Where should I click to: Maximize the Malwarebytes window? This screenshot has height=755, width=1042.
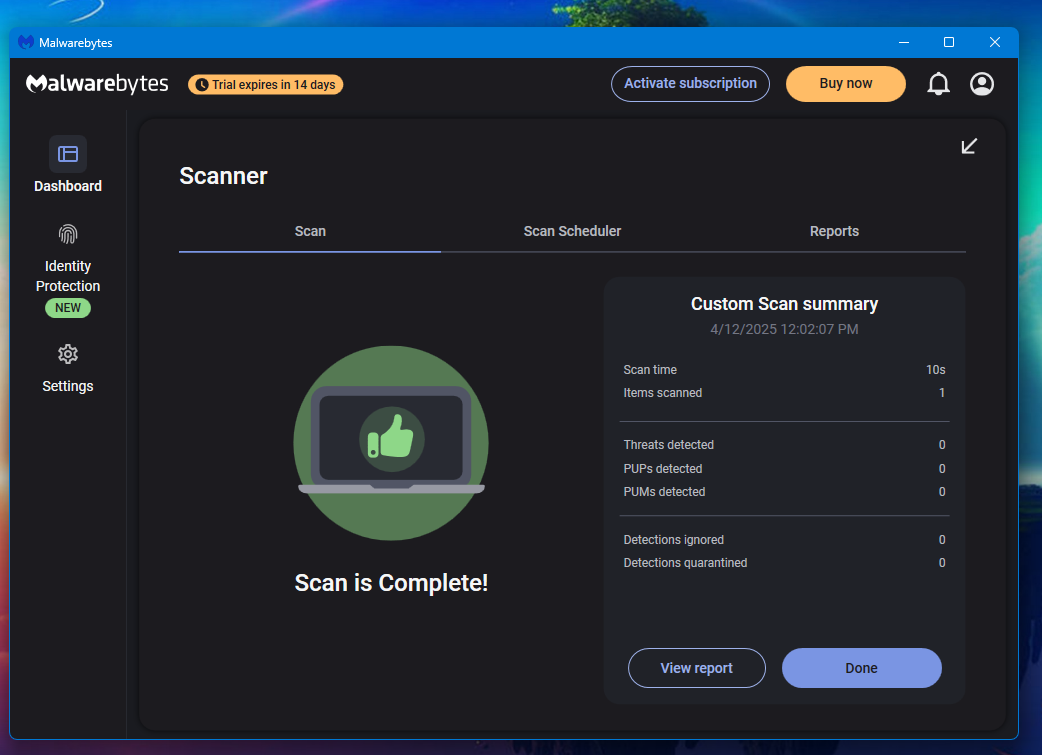(949, 43)
